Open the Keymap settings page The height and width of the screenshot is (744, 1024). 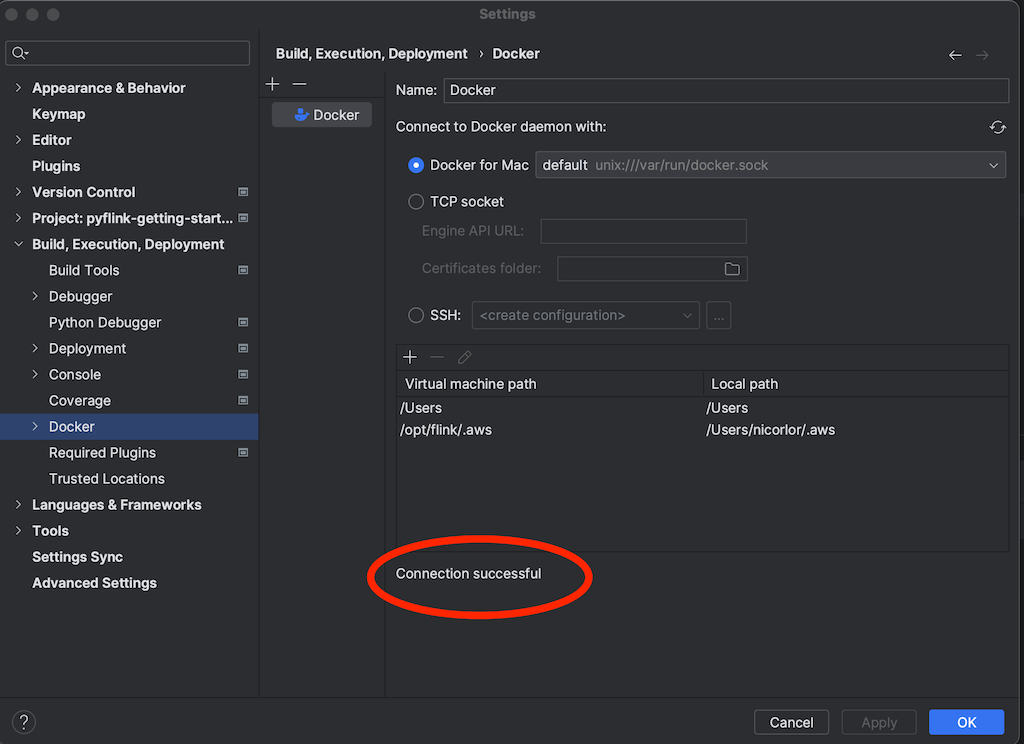59,114
